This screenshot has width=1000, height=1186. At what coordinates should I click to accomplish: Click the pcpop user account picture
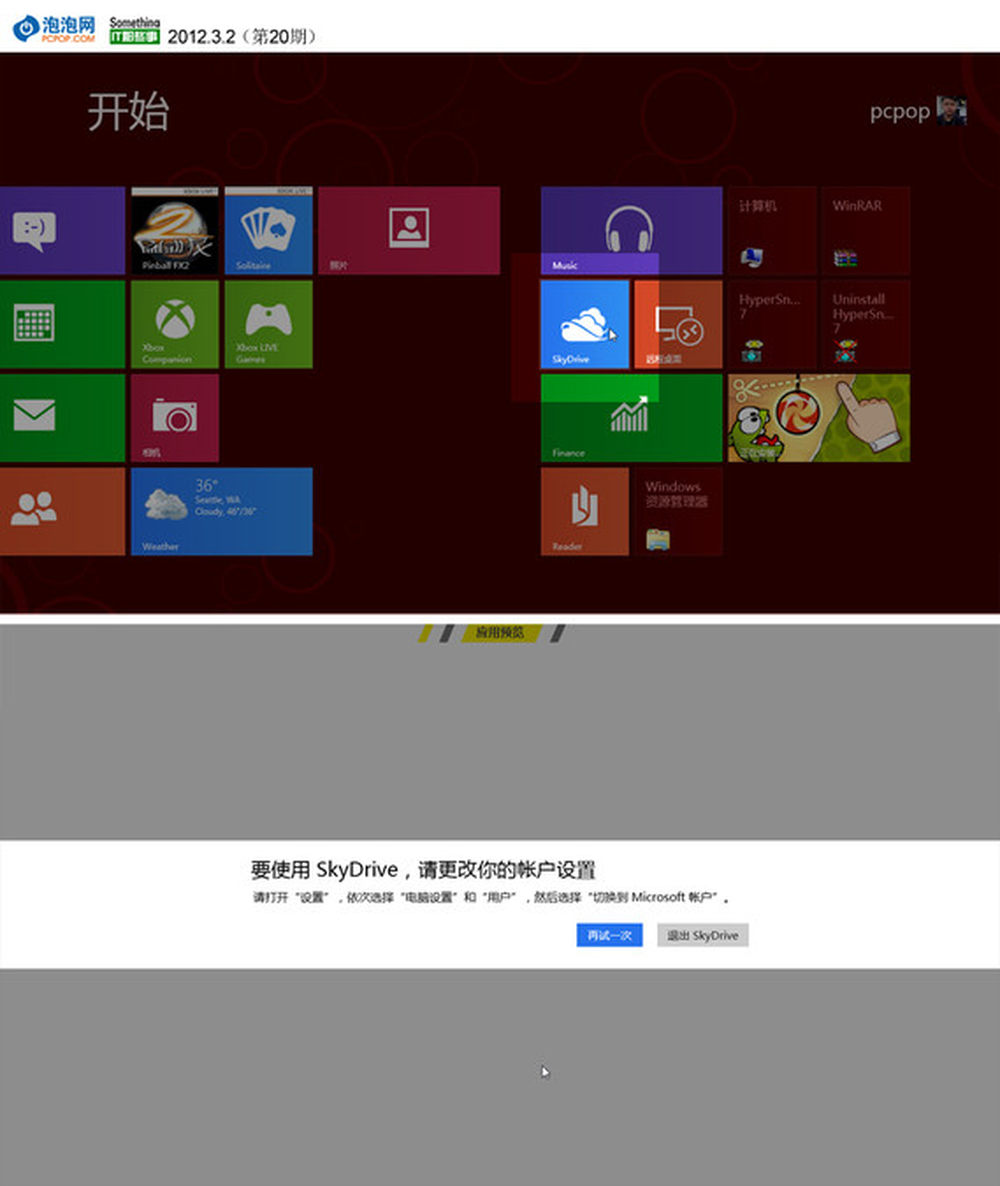[952, 111]
